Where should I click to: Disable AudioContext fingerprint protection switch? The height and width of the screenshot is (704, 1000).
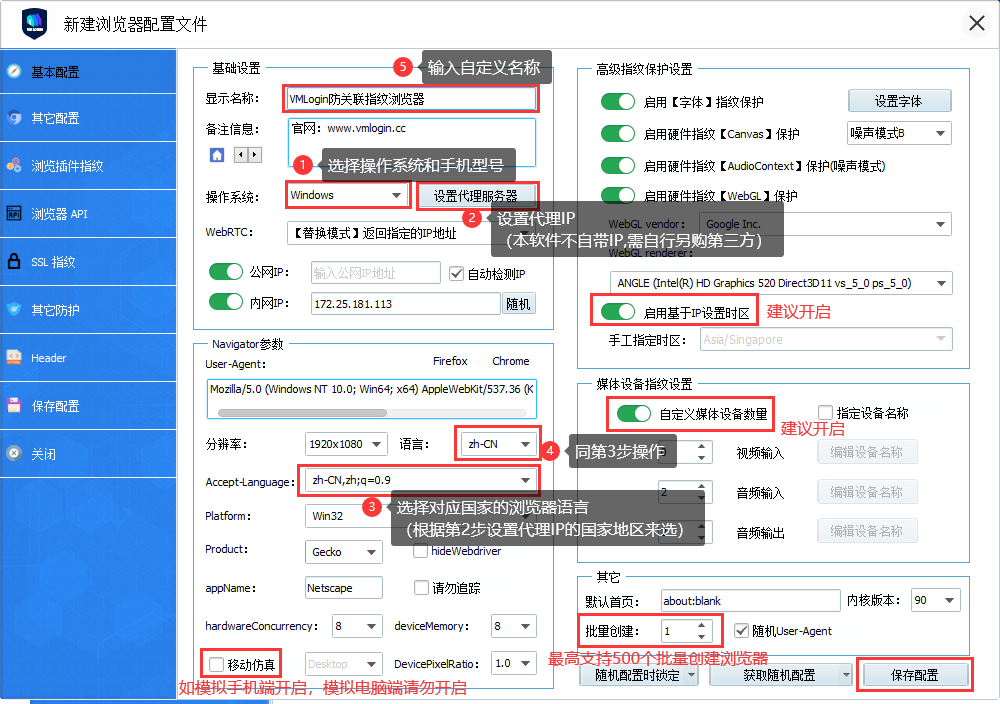point(617,165)
